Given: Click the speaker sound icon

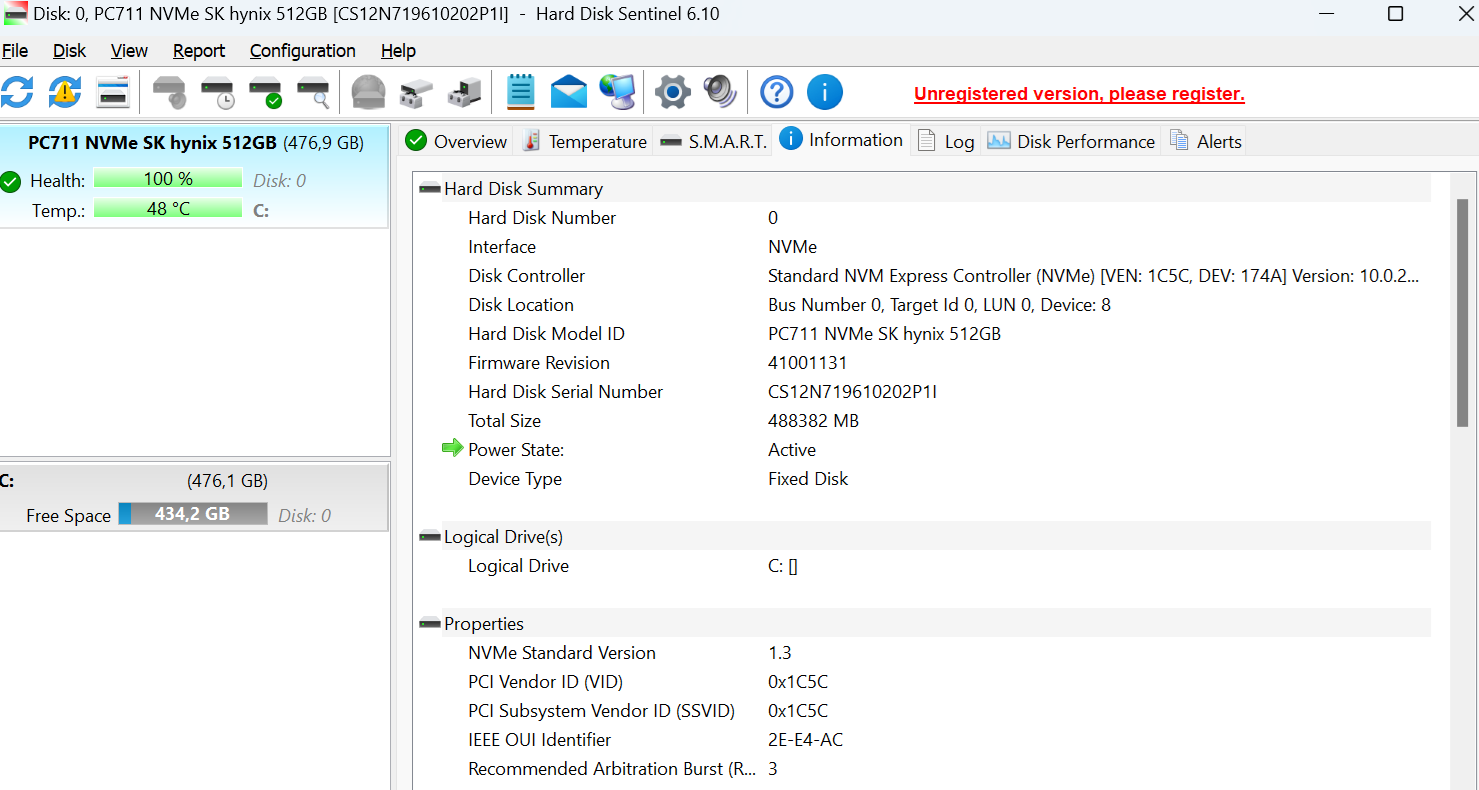Looking at the screenshot, I should pos(720,93).
